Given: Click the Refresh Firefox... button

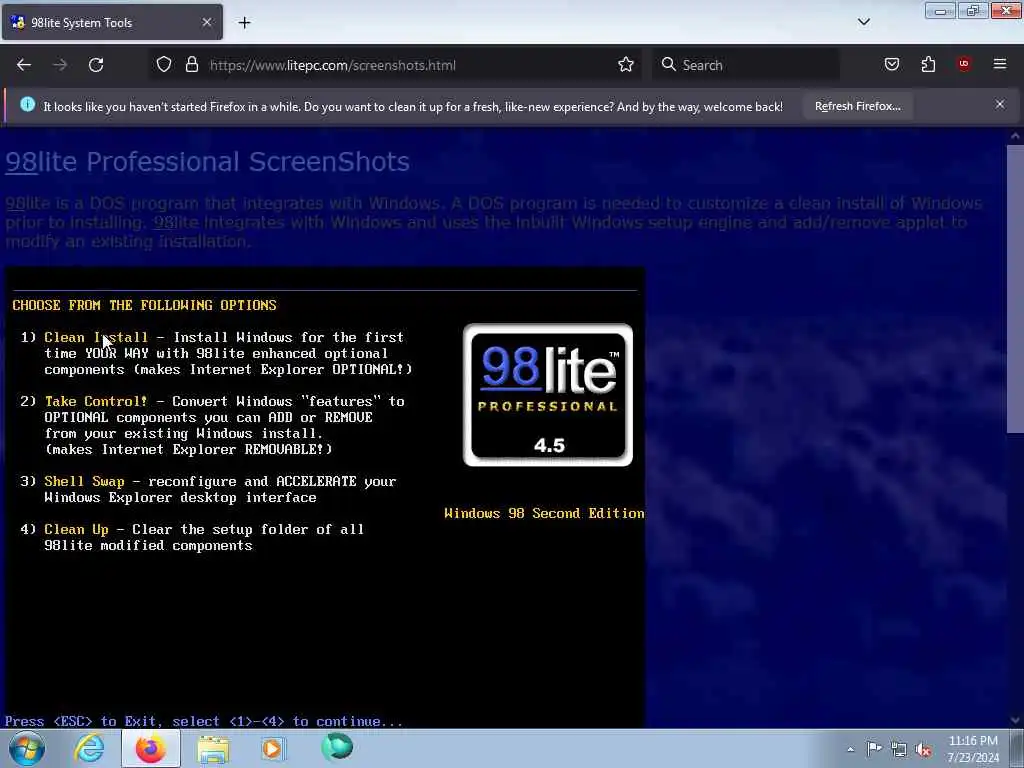Looking at the screenshot, I should point(857,106).
